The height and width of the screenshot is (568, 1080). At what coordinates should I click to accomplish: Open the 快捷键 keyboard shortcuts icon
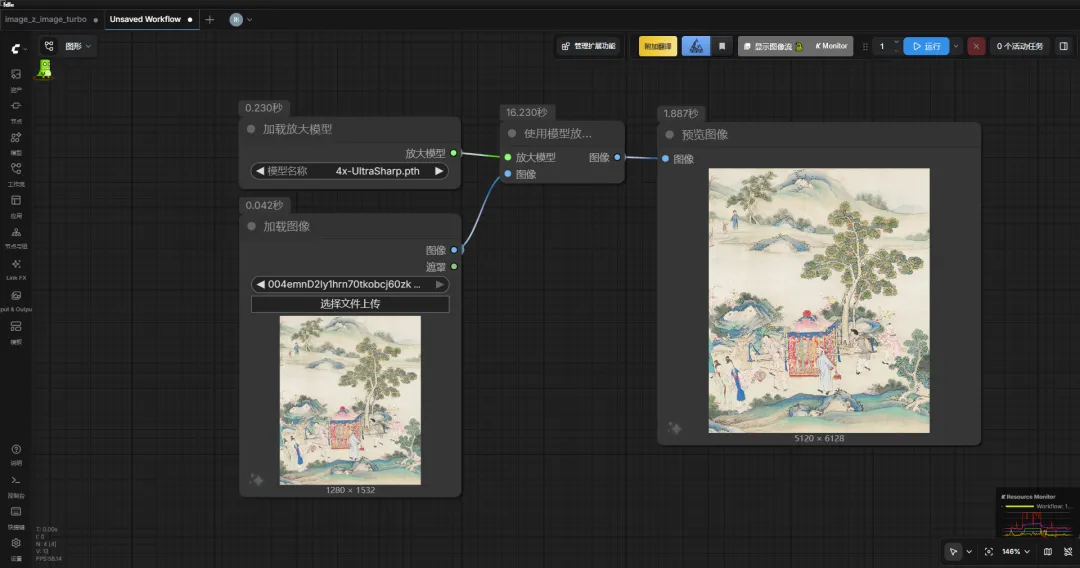16,512
